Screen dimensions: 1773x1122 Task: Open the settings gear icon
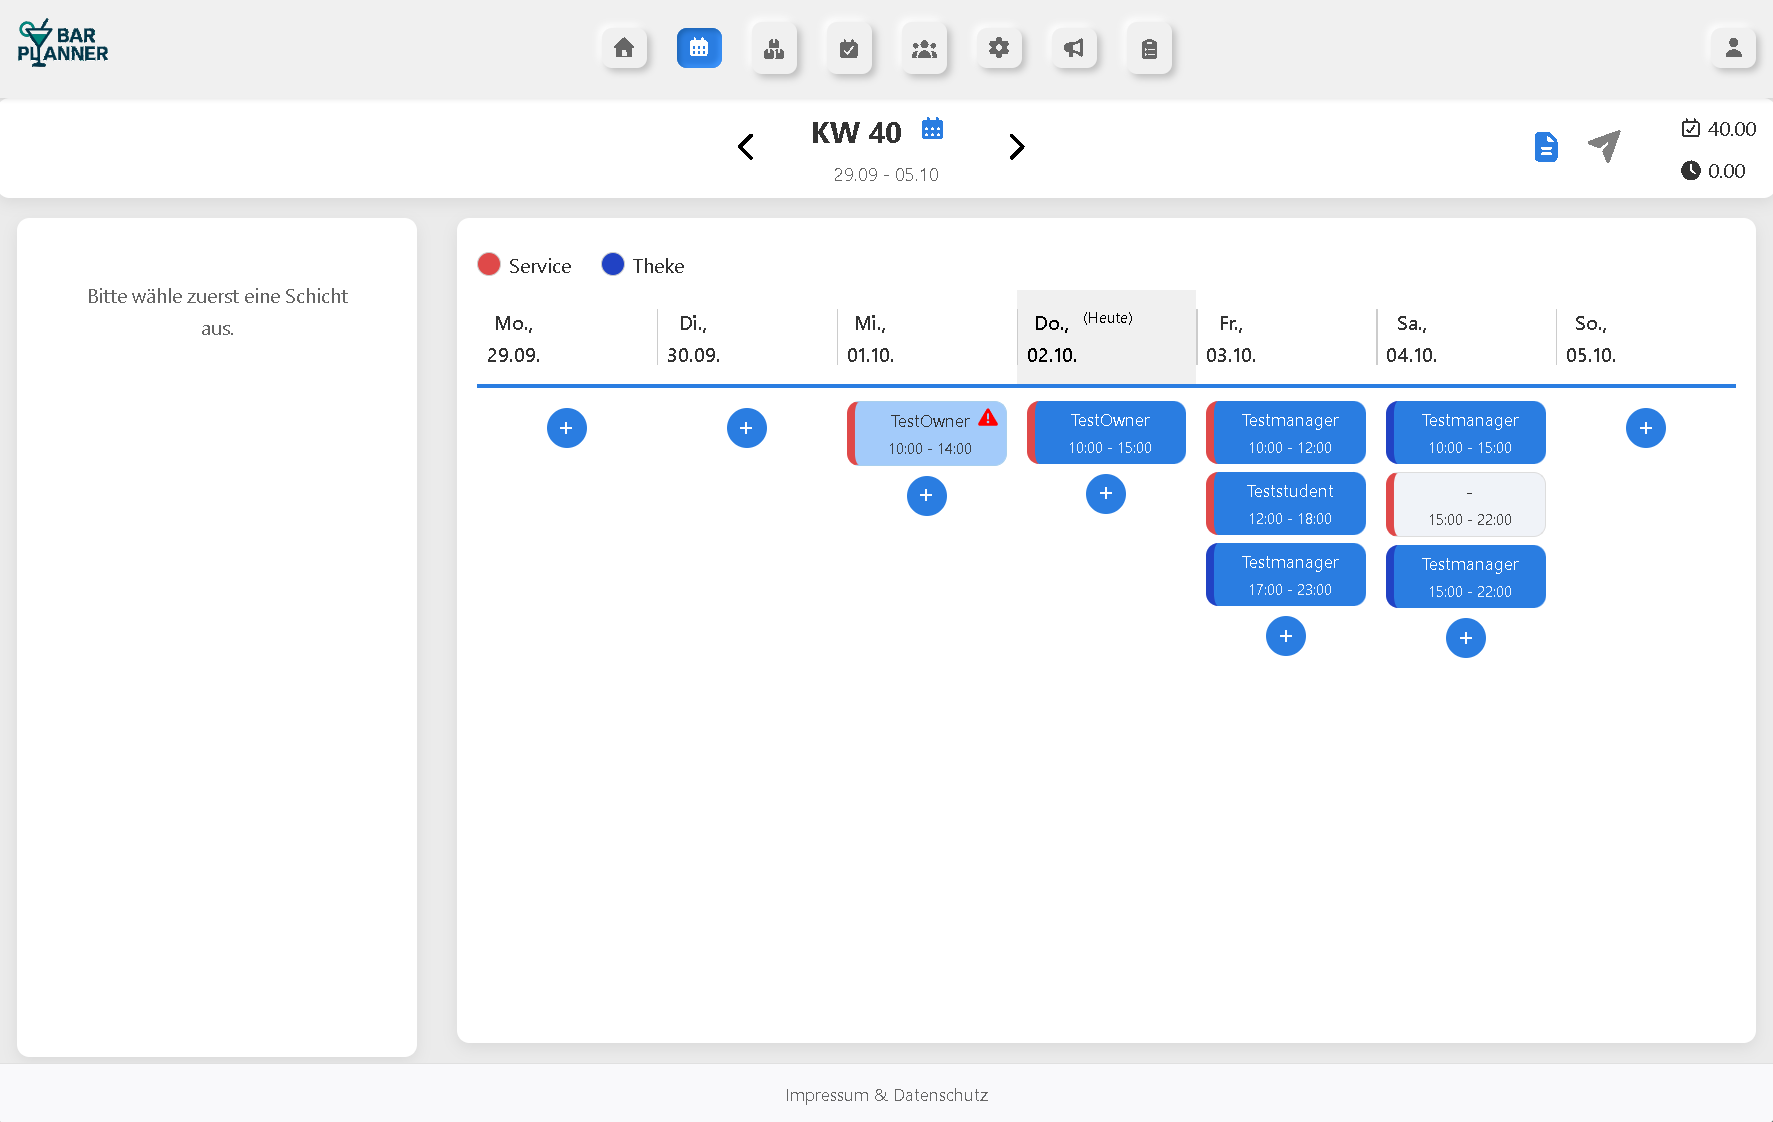pos(999,47)
